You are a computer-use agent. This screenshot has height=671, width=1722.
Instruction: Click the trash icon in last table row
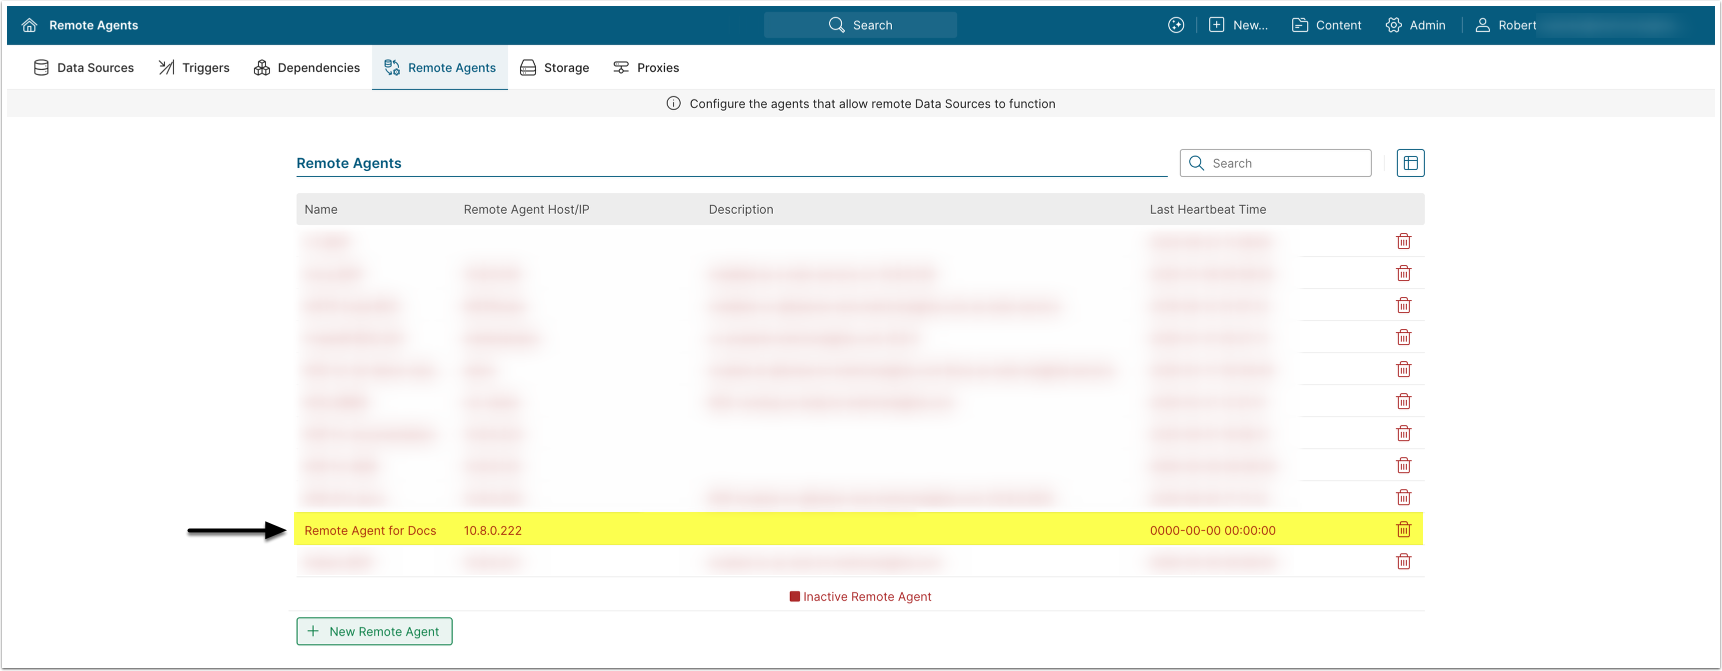tap(1404, 562)
